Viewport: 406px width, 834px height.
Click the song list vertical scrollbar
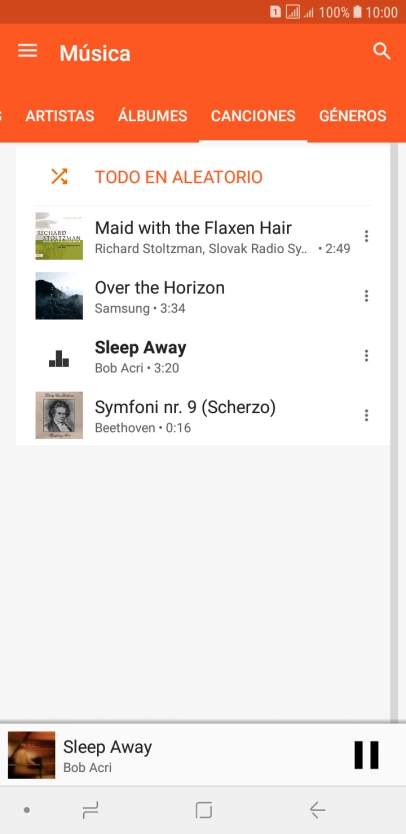394,432
